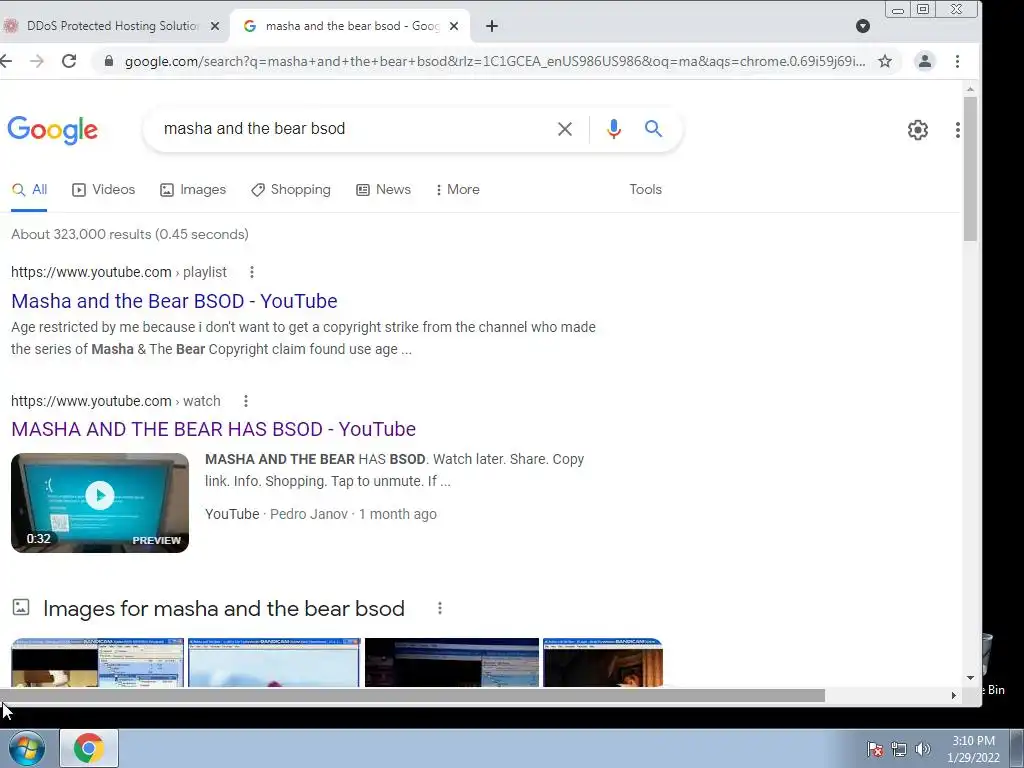Bookmark this page with star icon
Screen dimensions: 1024x768
pos(884,61)
